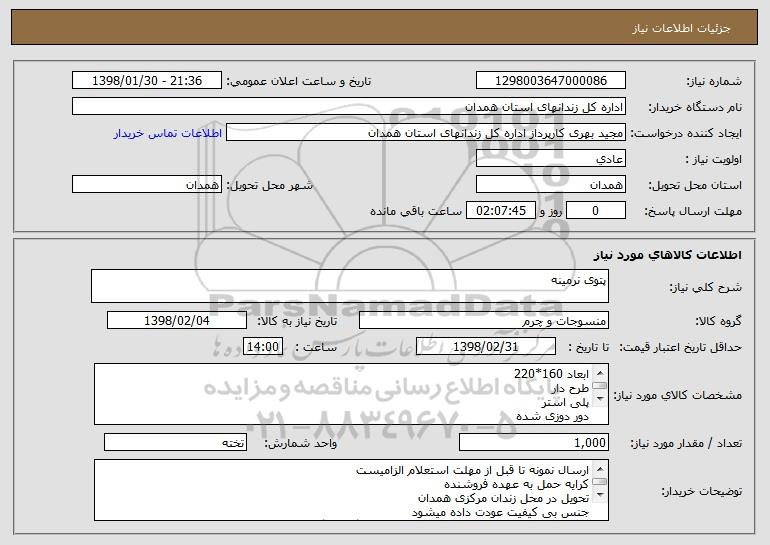Image resolution: width=770 pixels, height=545 pixels.
Task: Click the remaining time field 02:07:45
Action: (500, 210)
